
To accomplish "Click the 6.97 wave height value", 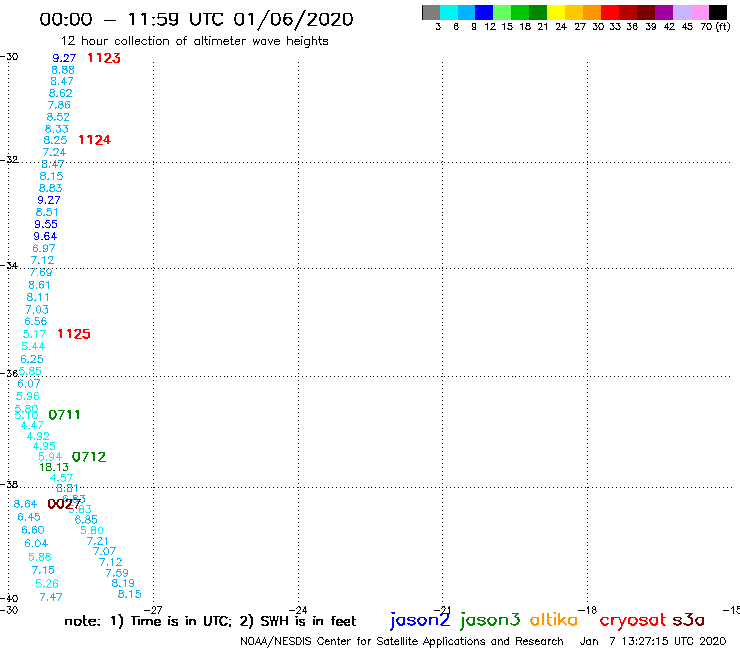I will pos(44,248).
